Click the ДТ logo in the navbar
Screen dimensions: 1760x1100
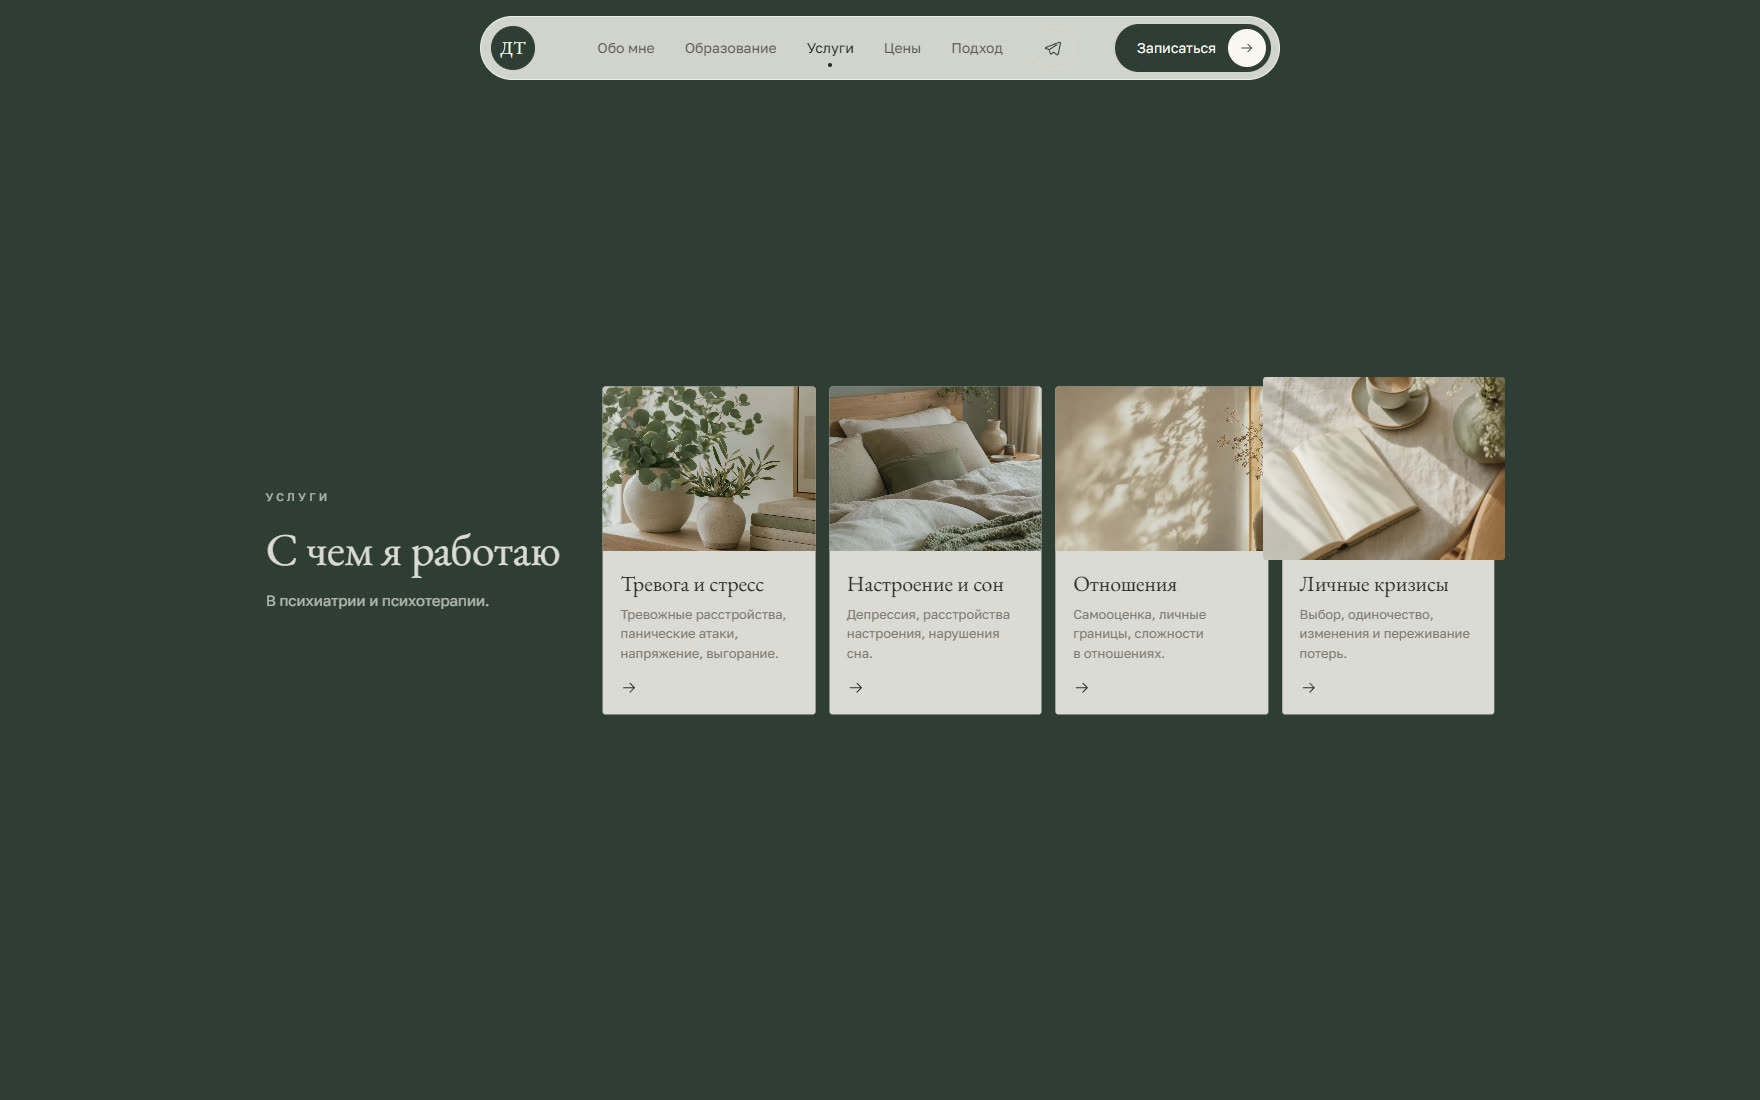513,48
